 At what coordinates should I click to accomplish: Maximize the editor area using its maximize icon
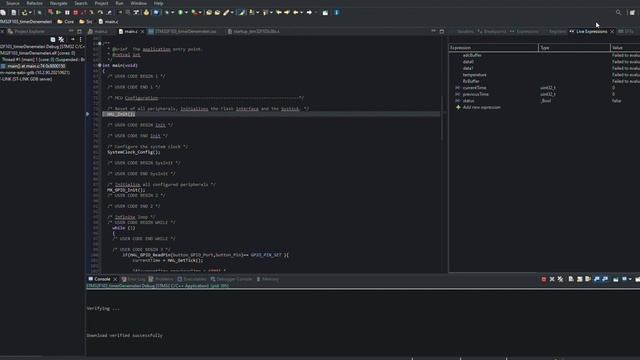pyautogui.click(x=442, y=31)
